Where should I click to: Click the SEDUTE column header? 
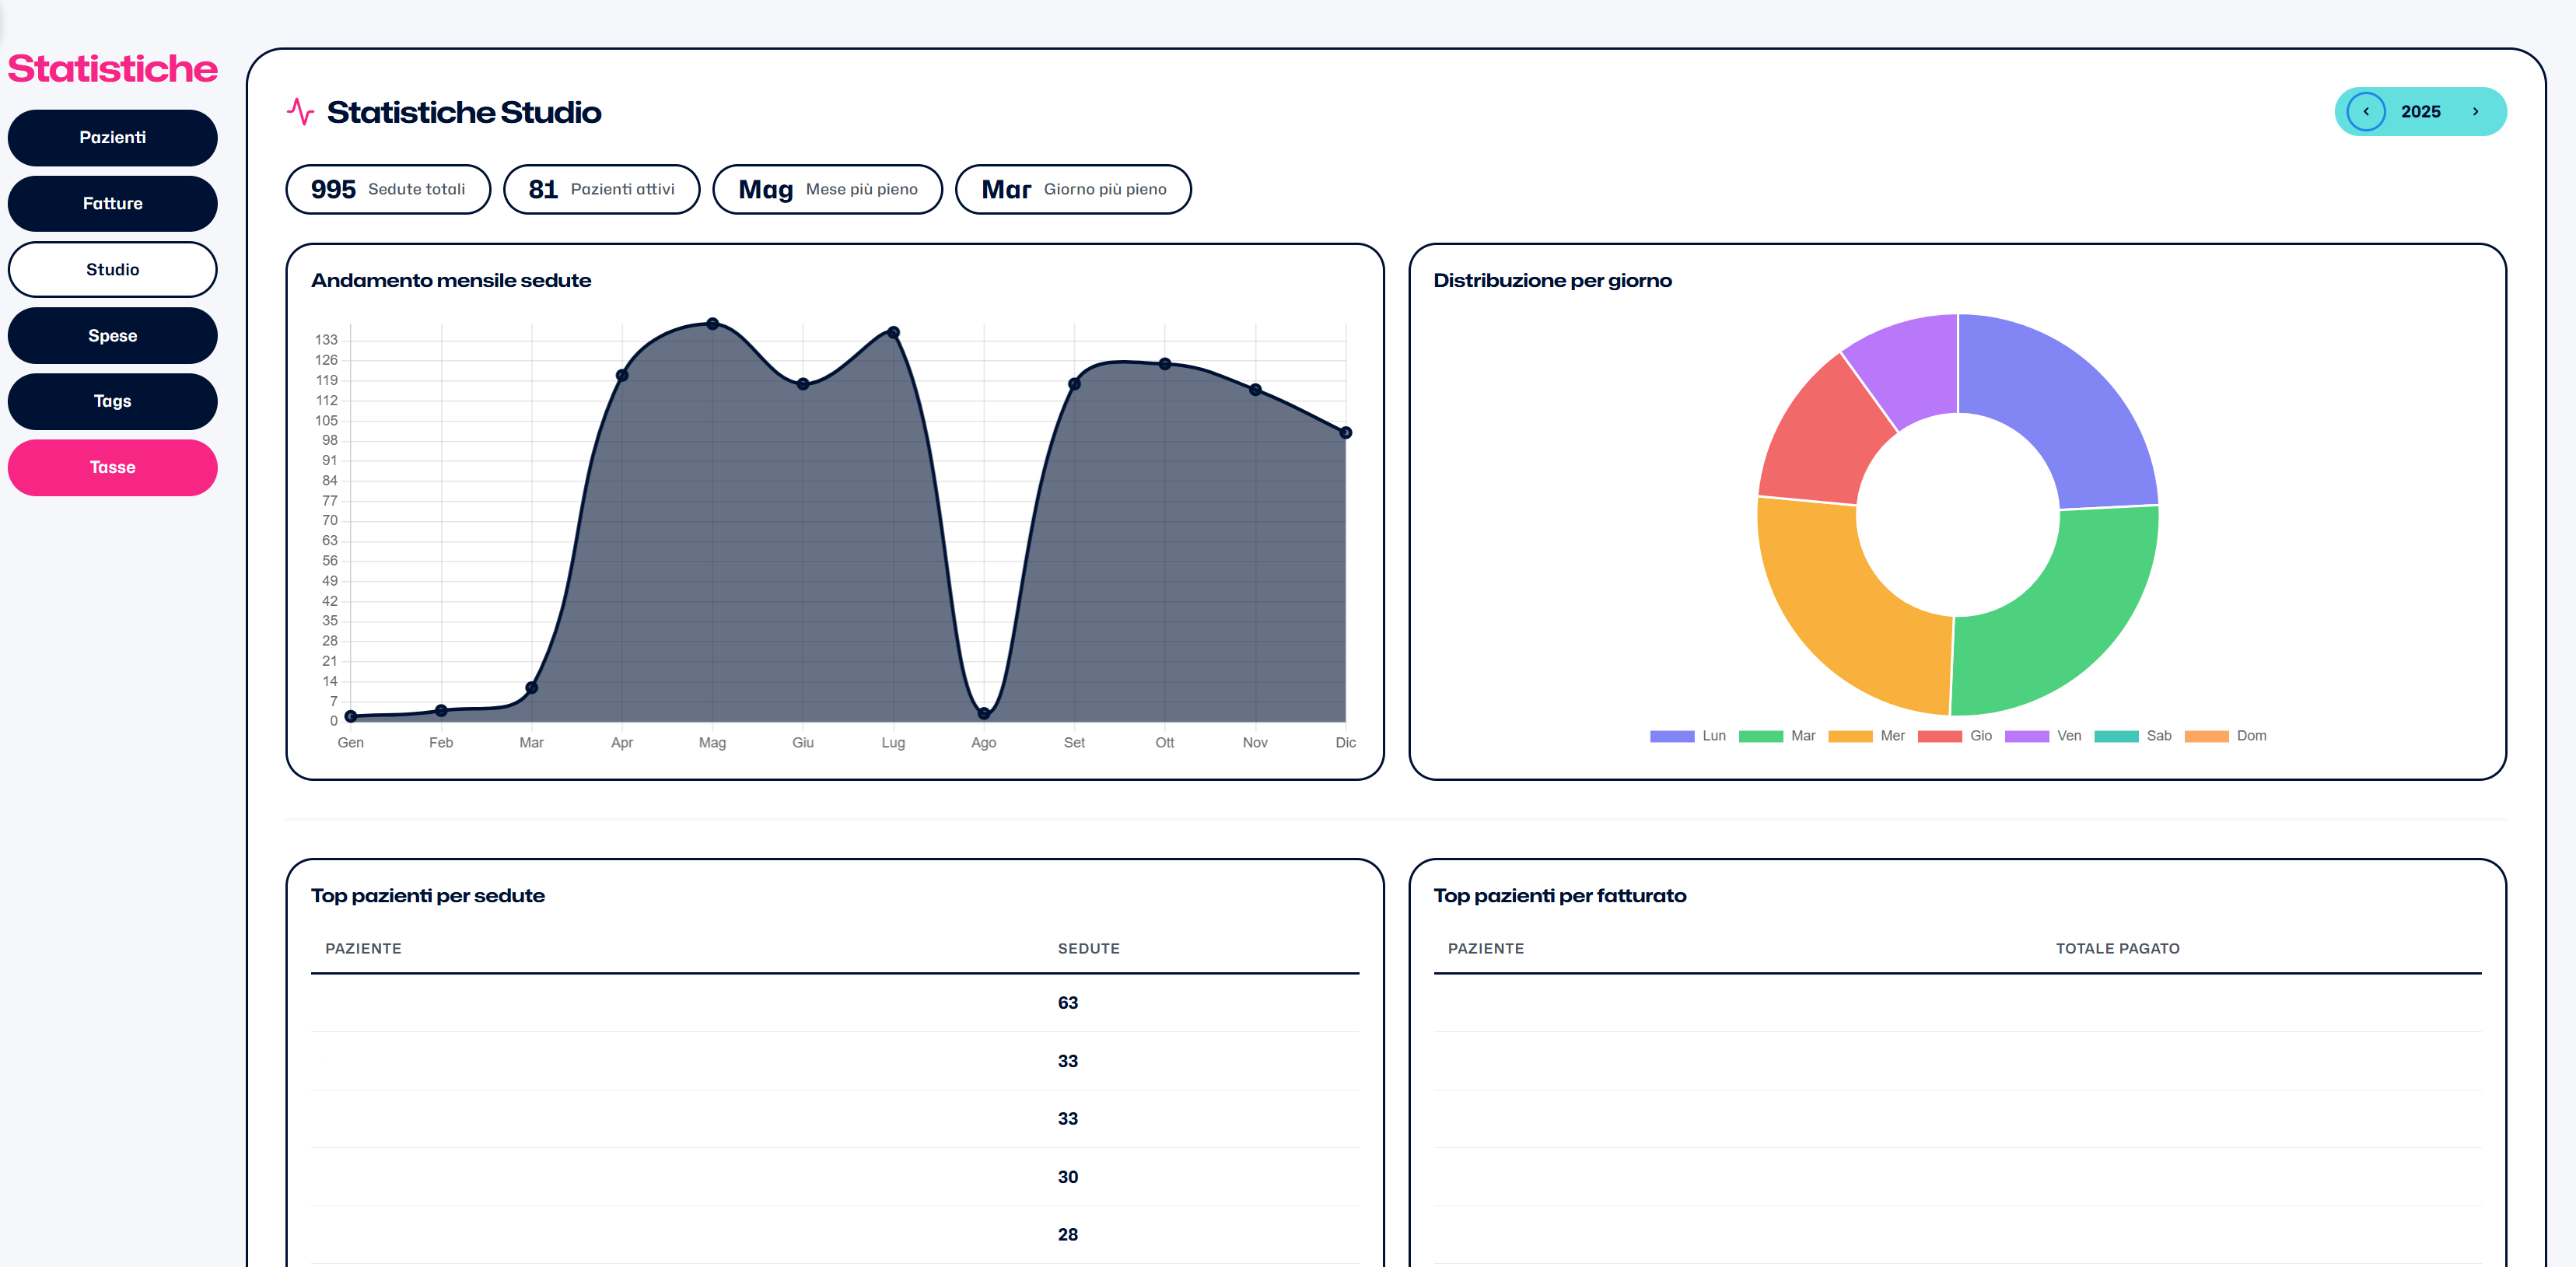1088,949
